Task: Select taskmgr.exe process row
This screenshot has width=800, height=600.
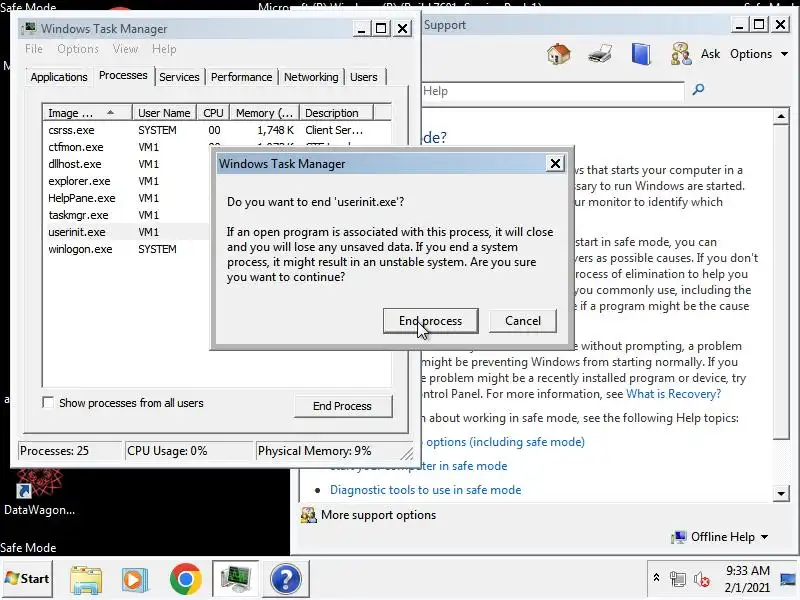Action: click(127, 215)
